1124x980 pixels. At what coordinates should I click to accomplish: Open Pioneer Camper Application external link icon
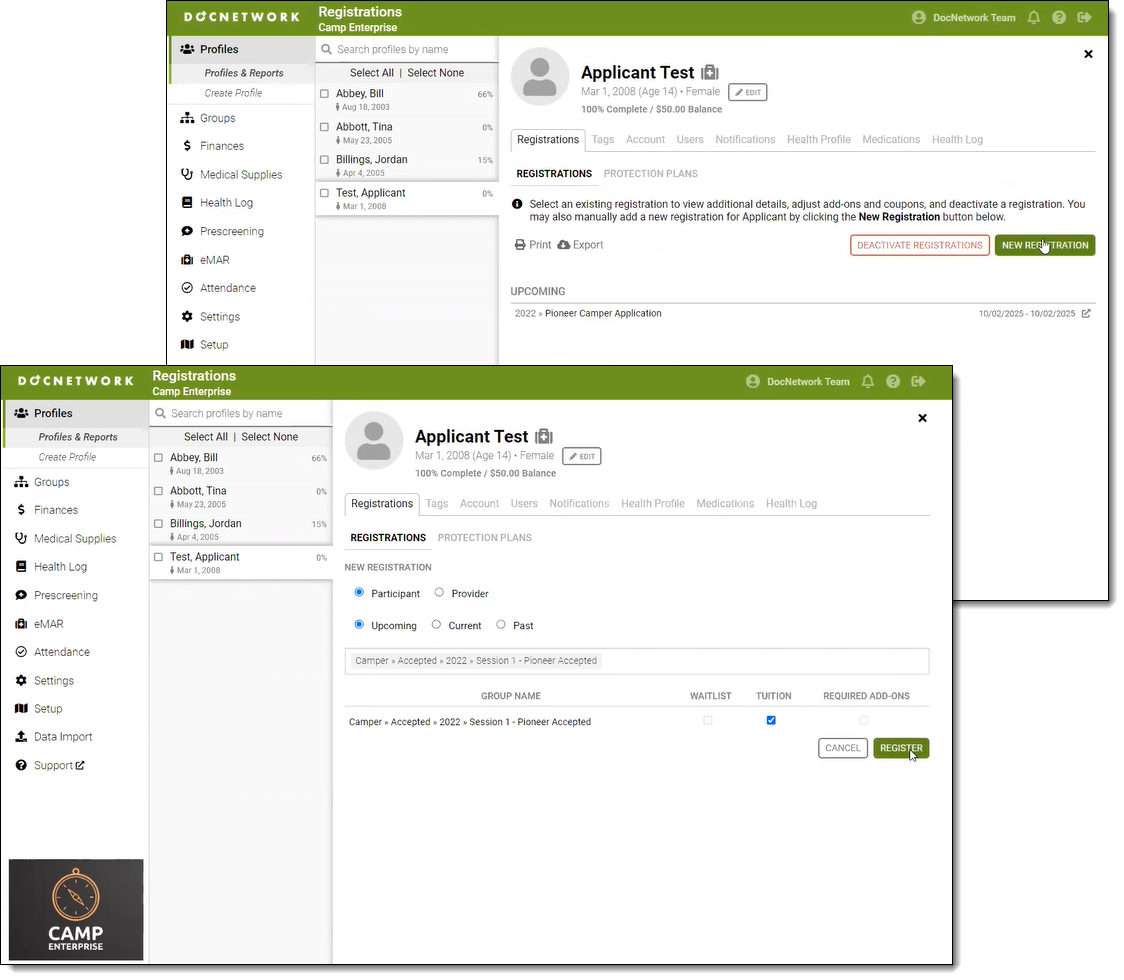1086,314
